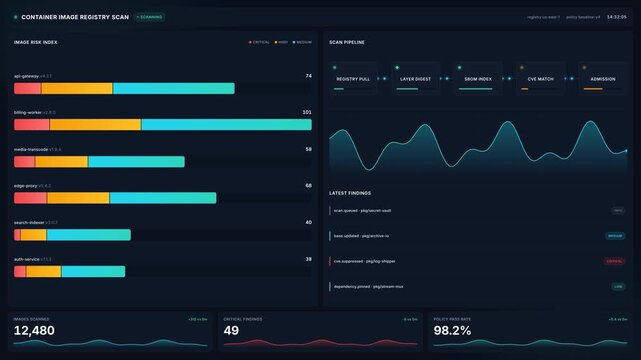Click the teal medium segment of media-transcode bar
Image resolution: width=641 pixels, height=360 pixels.
pyautogui.click(x=136, y=162)
